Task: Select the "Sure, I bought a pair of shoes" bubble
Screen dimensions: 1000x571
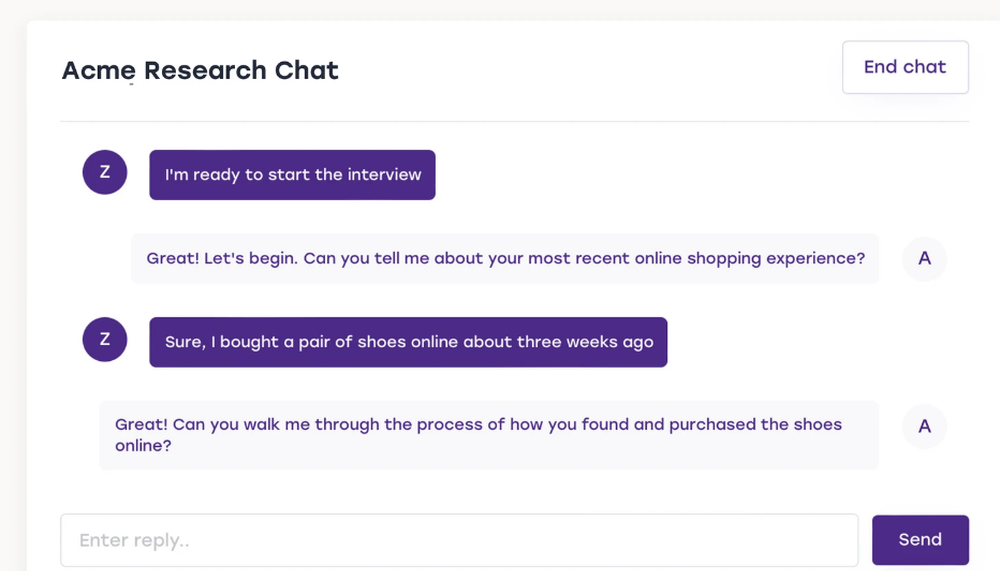Action: click(x=408, y=342)
